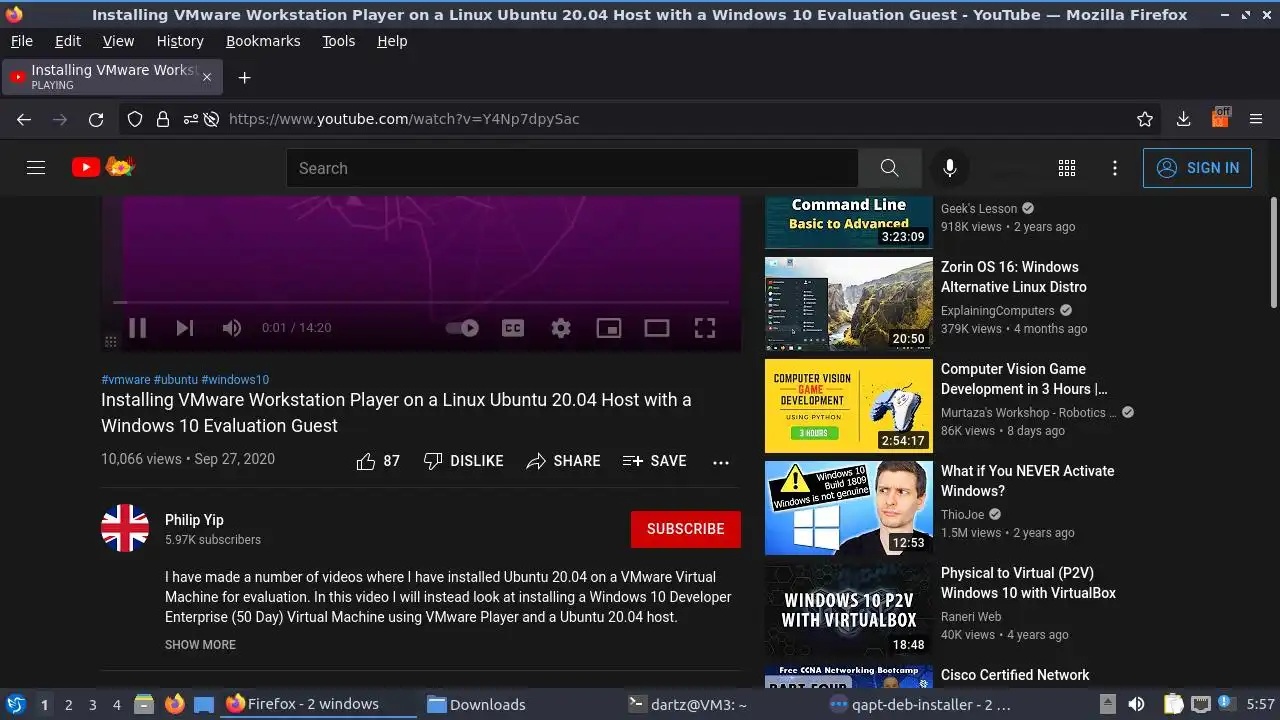Viewport: 1280px width, 720px height.
Task: Open Command Line Basic to Advanced thumbnail
Action: pyautogui.click(x=849, y=222)
